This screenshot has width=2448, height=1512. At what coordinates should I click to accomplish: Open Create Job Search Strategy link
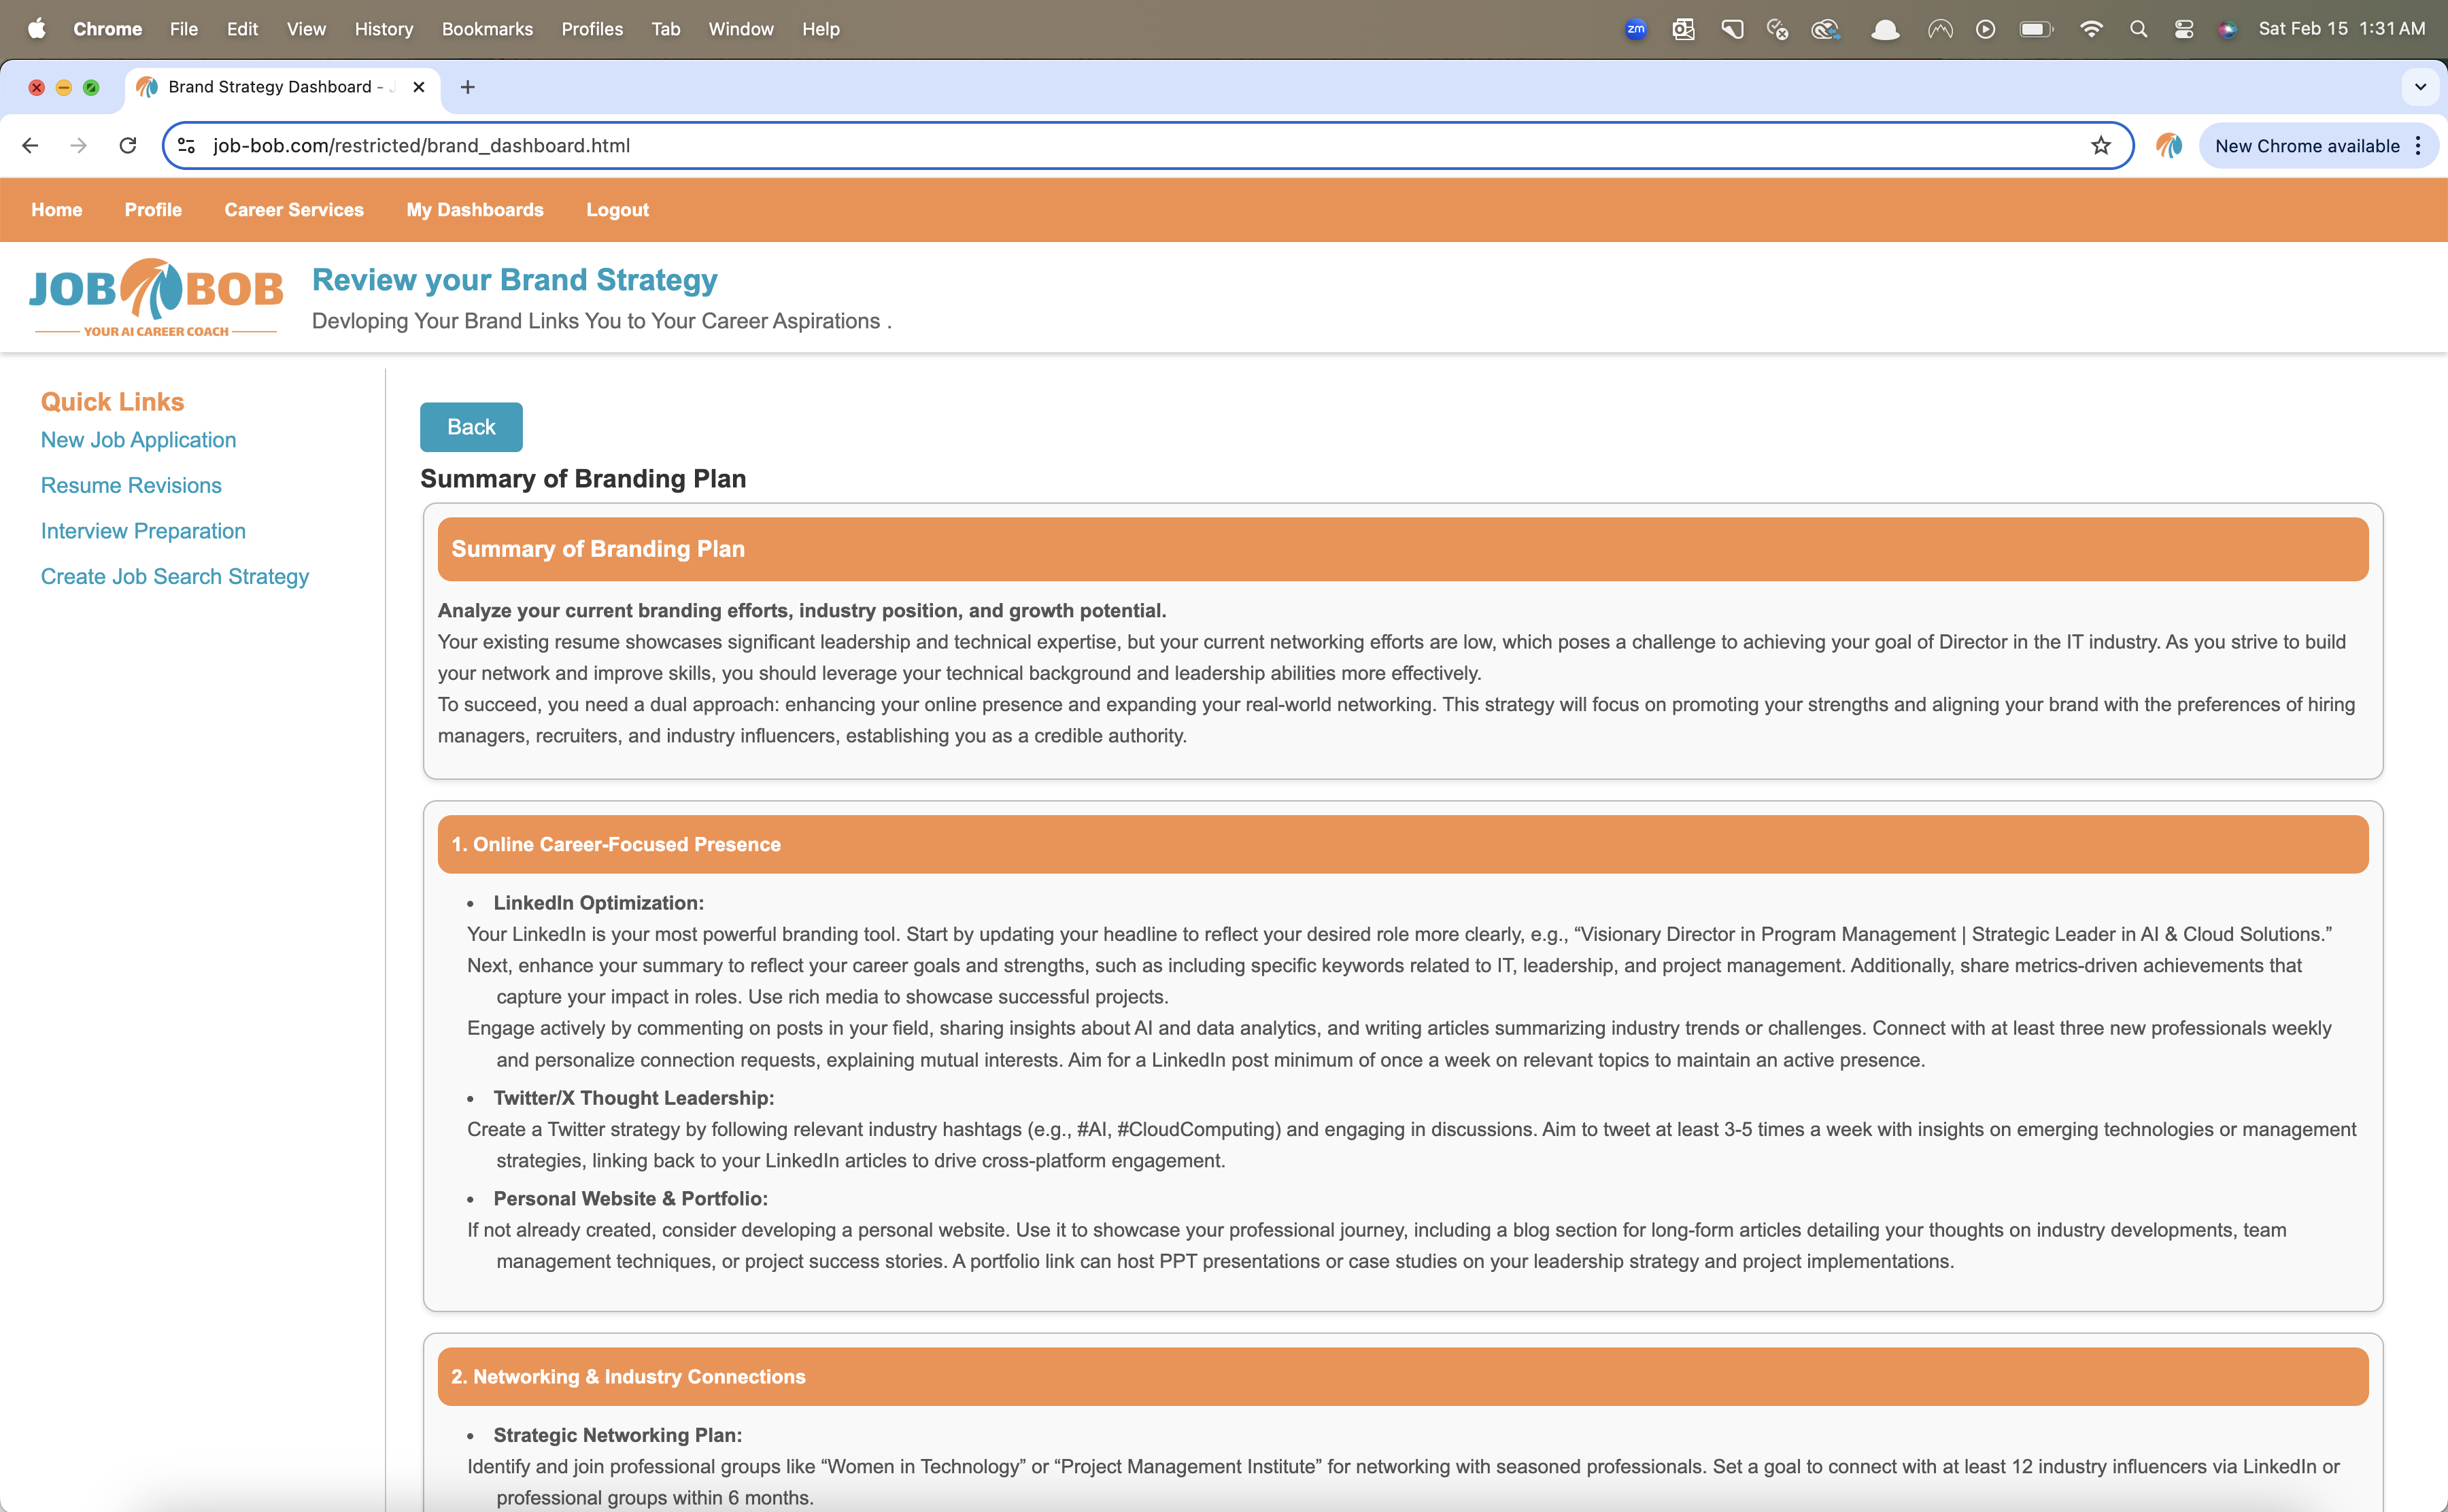pyautogui.click(x=175, y=576)
